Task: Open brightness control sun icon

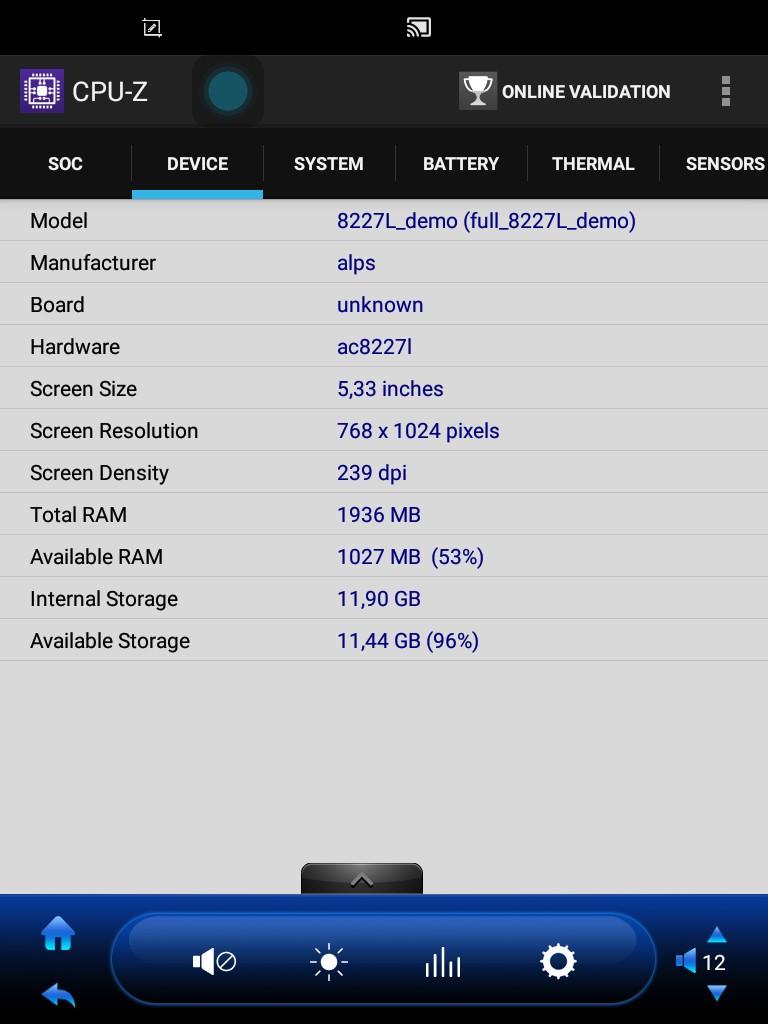Action: point(328,962)
